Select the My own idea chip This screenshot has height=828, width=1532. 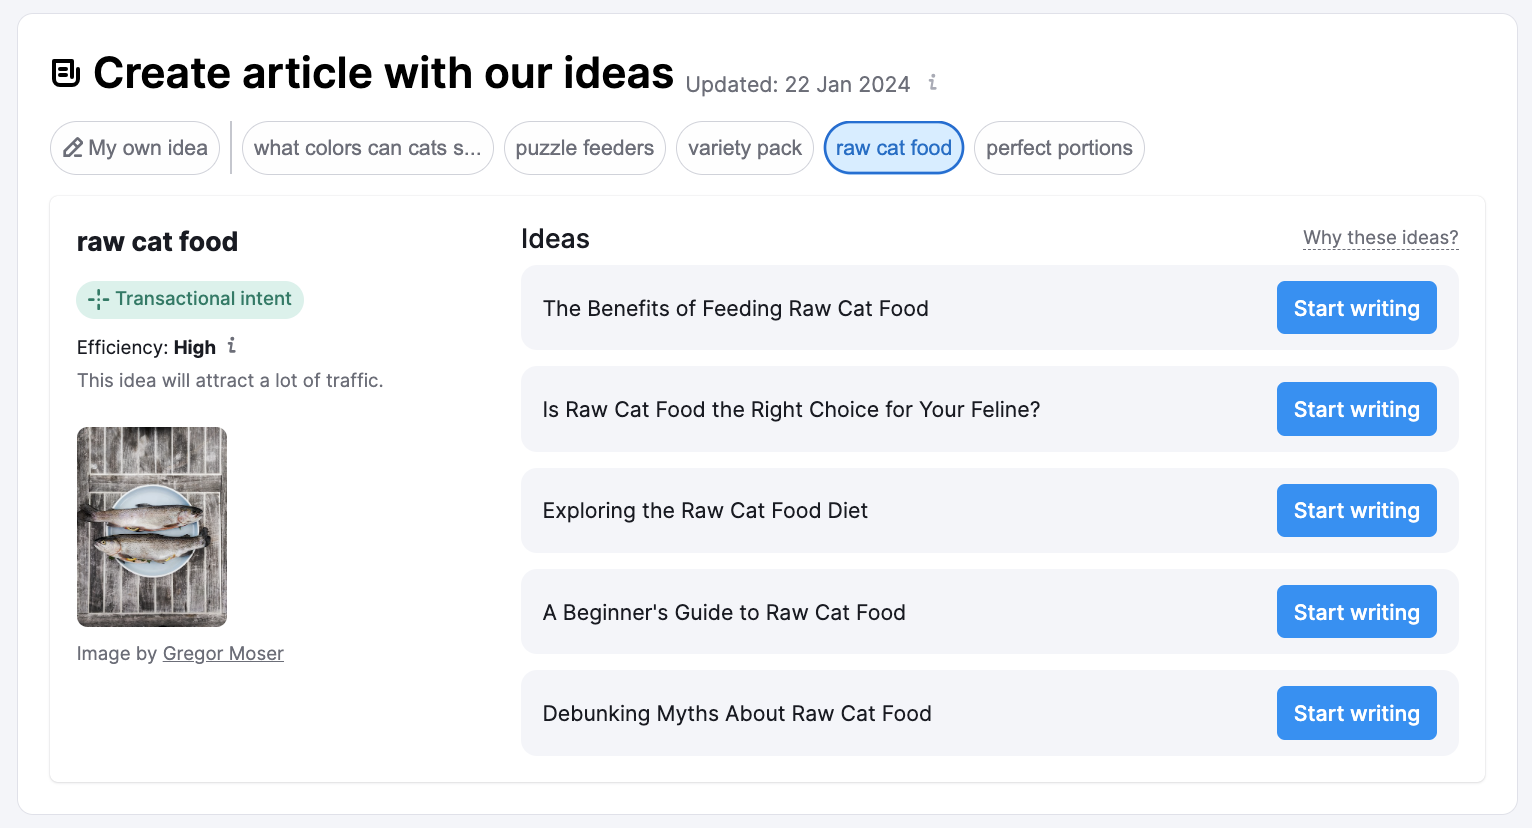pos(135,148)
